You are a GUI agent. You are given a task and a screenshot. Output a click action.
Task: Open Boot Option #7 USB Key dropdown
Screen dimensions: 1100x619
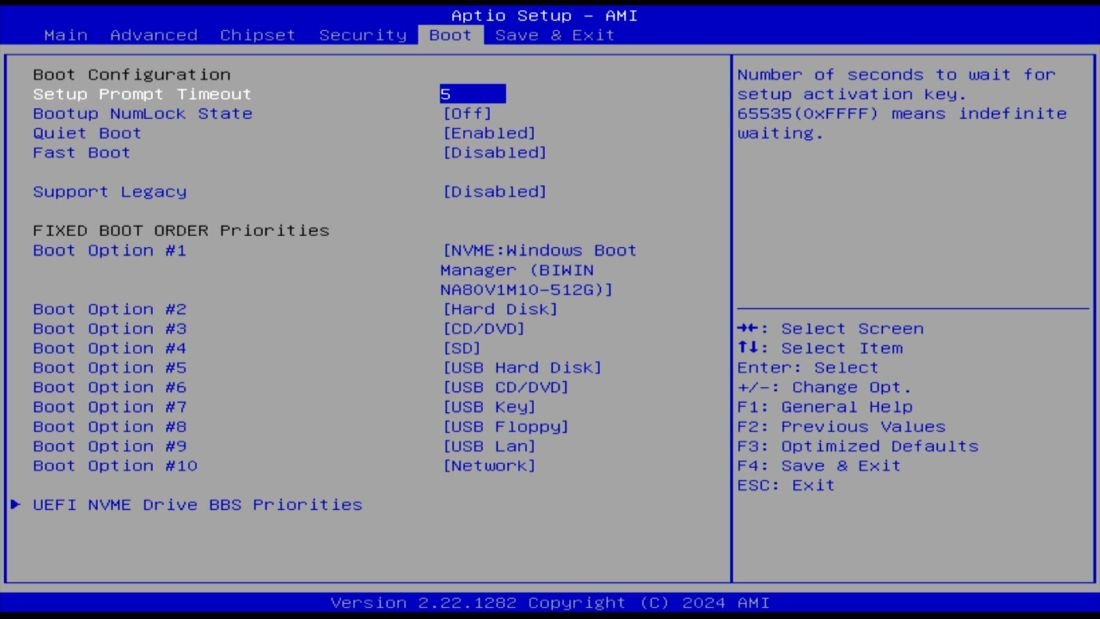coord(489,407)
